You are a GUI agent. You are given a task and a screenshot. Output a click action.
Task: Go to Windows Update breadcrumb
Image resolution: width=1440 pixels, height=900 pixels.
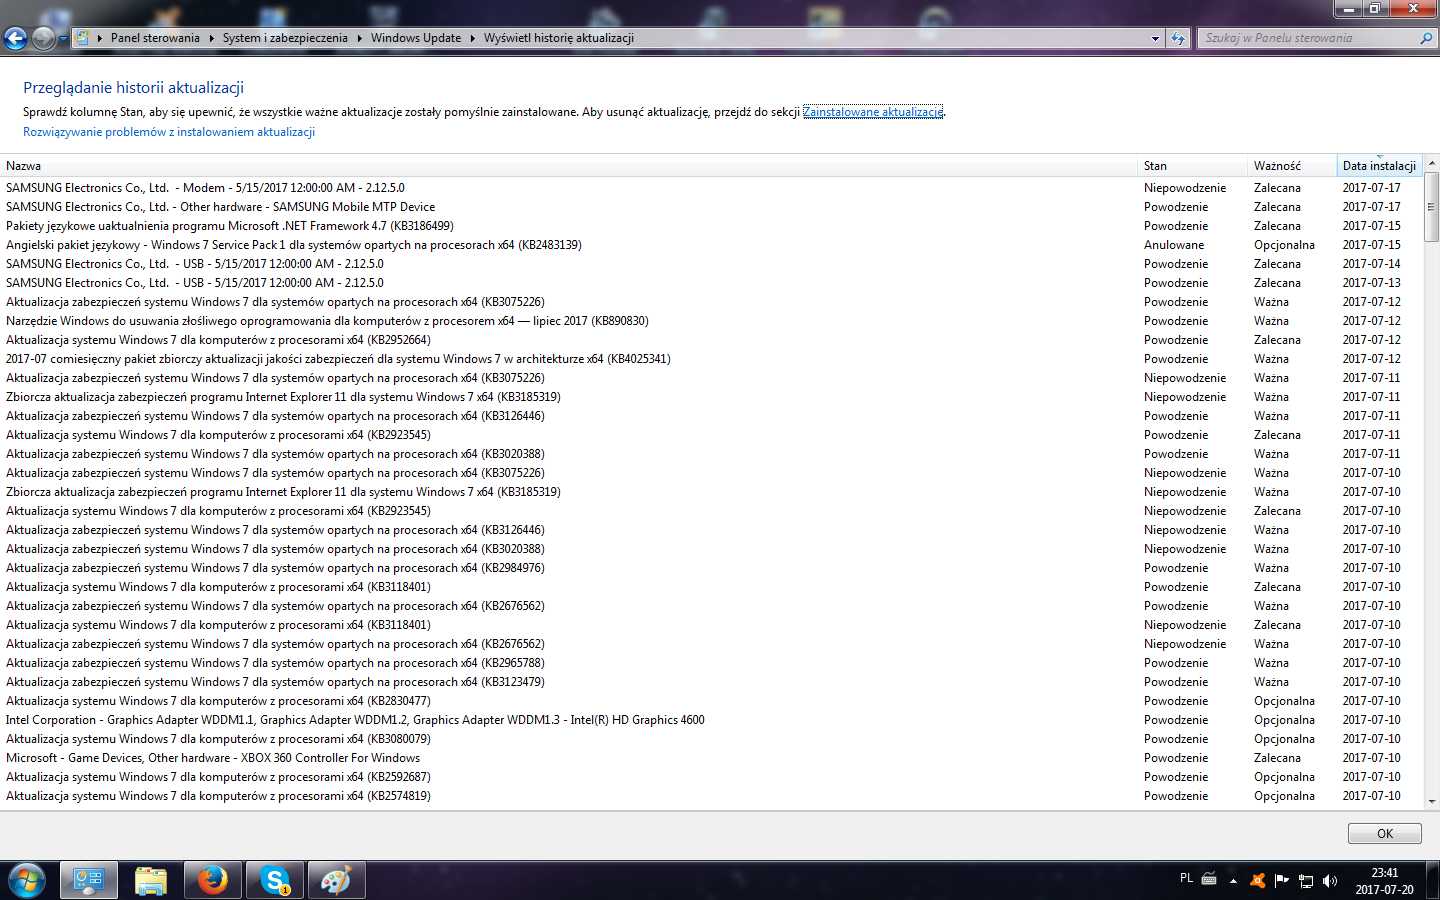pyautogui.click(x=416, y=38)
